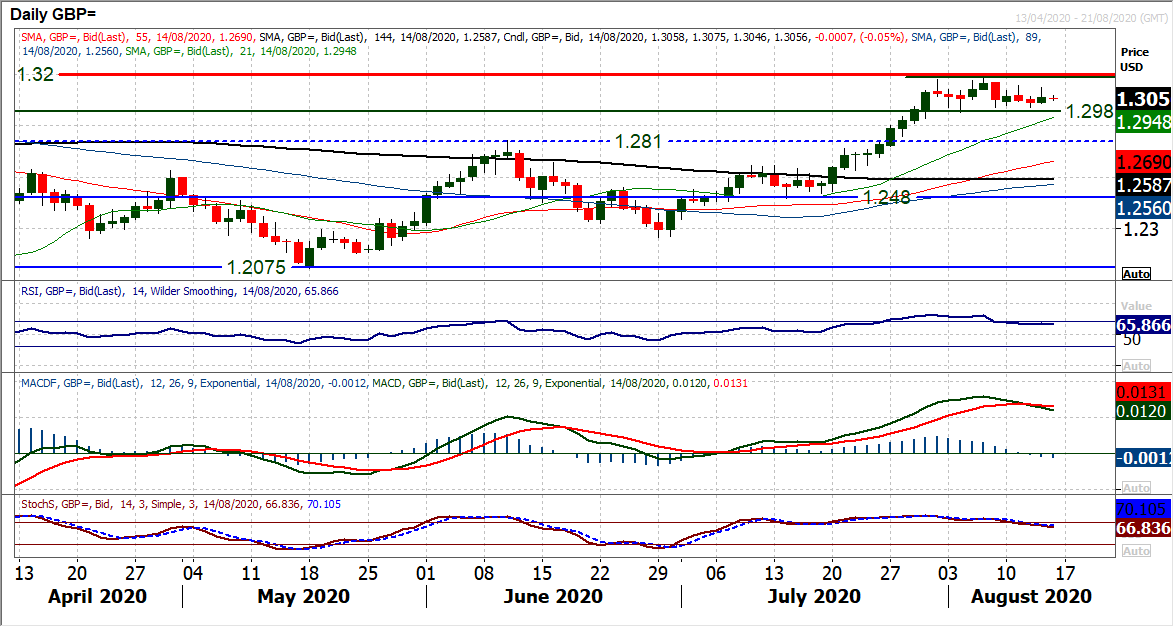
Task: Click the red 0.0131 MACD signal tag
Action: point(1144,391)
